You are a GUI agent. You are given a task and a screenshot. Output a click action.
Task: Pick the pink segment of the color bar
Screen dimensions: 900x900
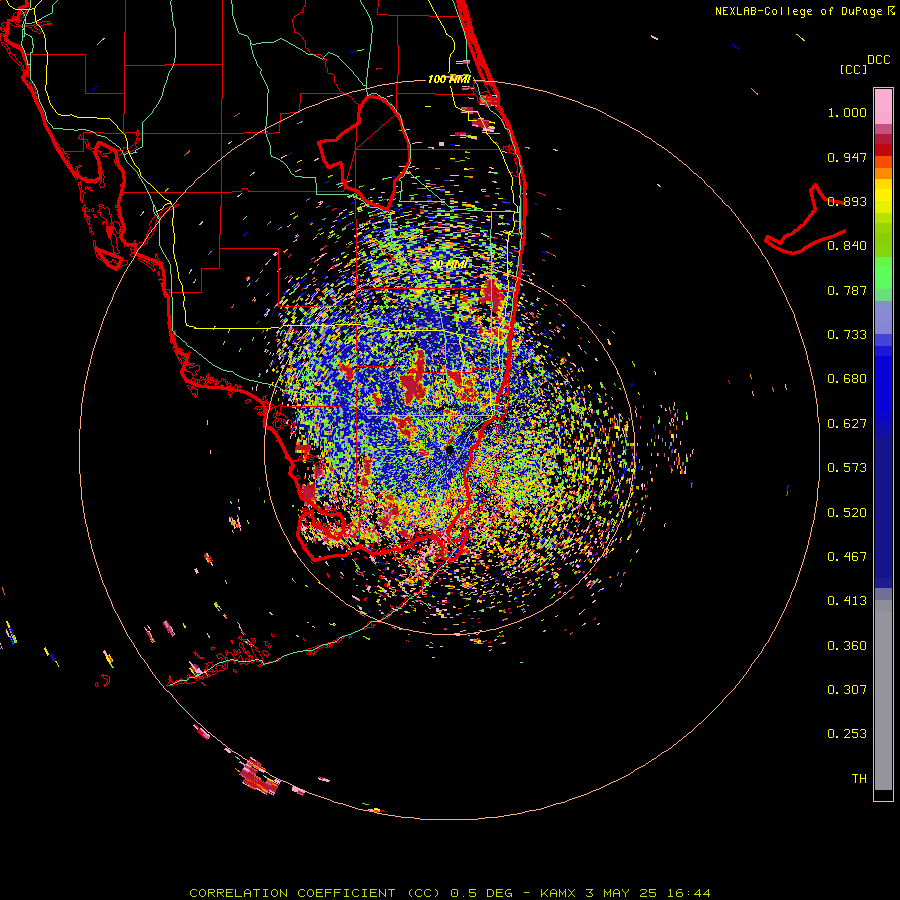coord(883,107)
